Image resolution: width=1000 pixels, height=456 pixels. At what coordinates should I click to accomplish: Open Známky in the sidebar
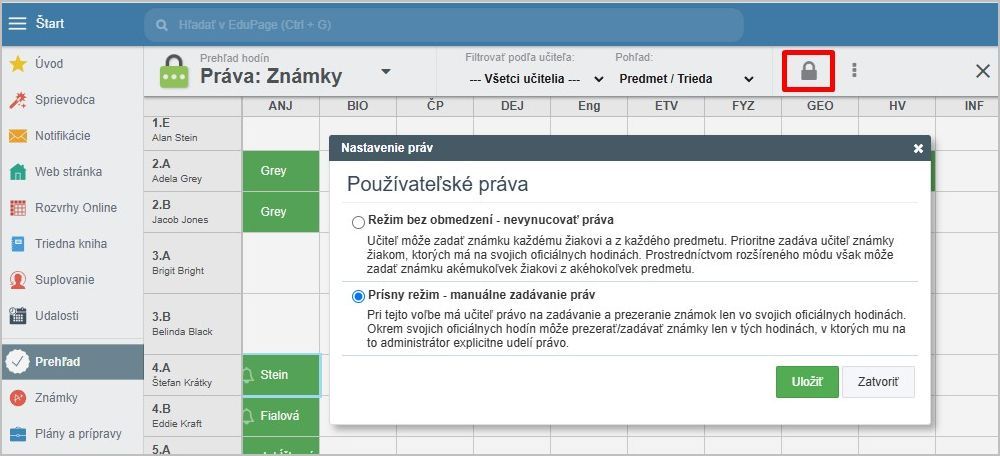click(x=56, y=398)
